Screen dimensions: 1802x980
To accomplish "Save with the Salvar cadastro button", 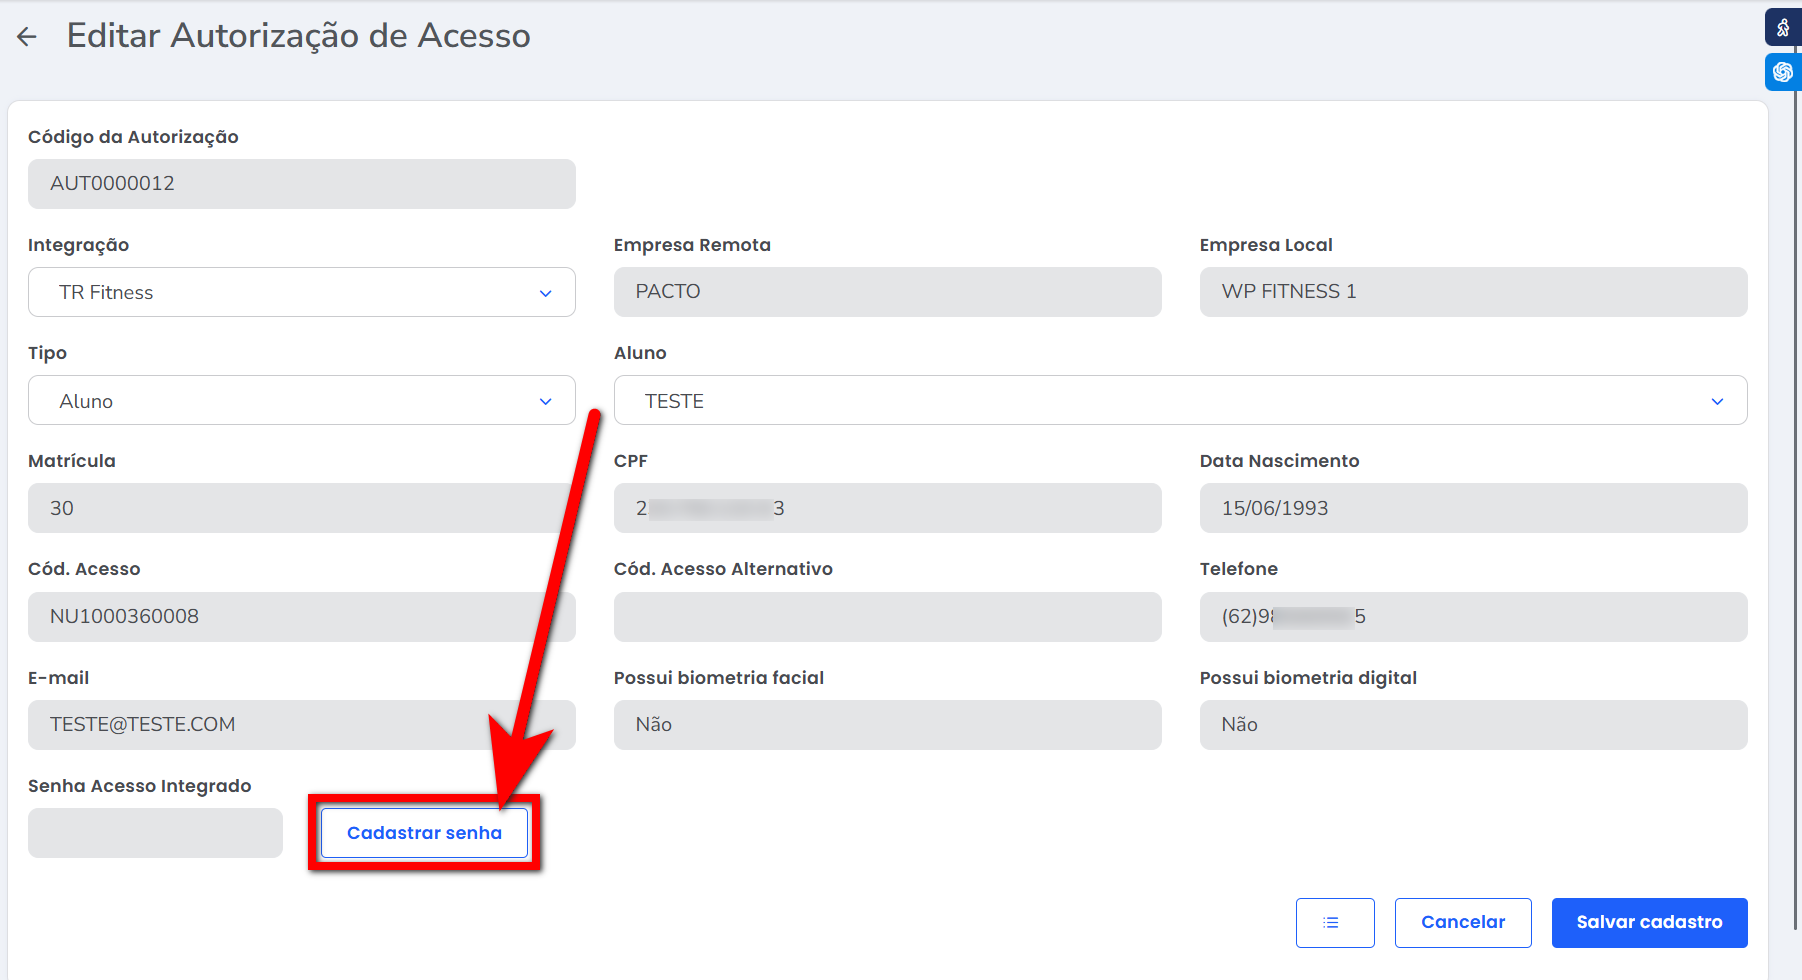I will click(1649, 922).
